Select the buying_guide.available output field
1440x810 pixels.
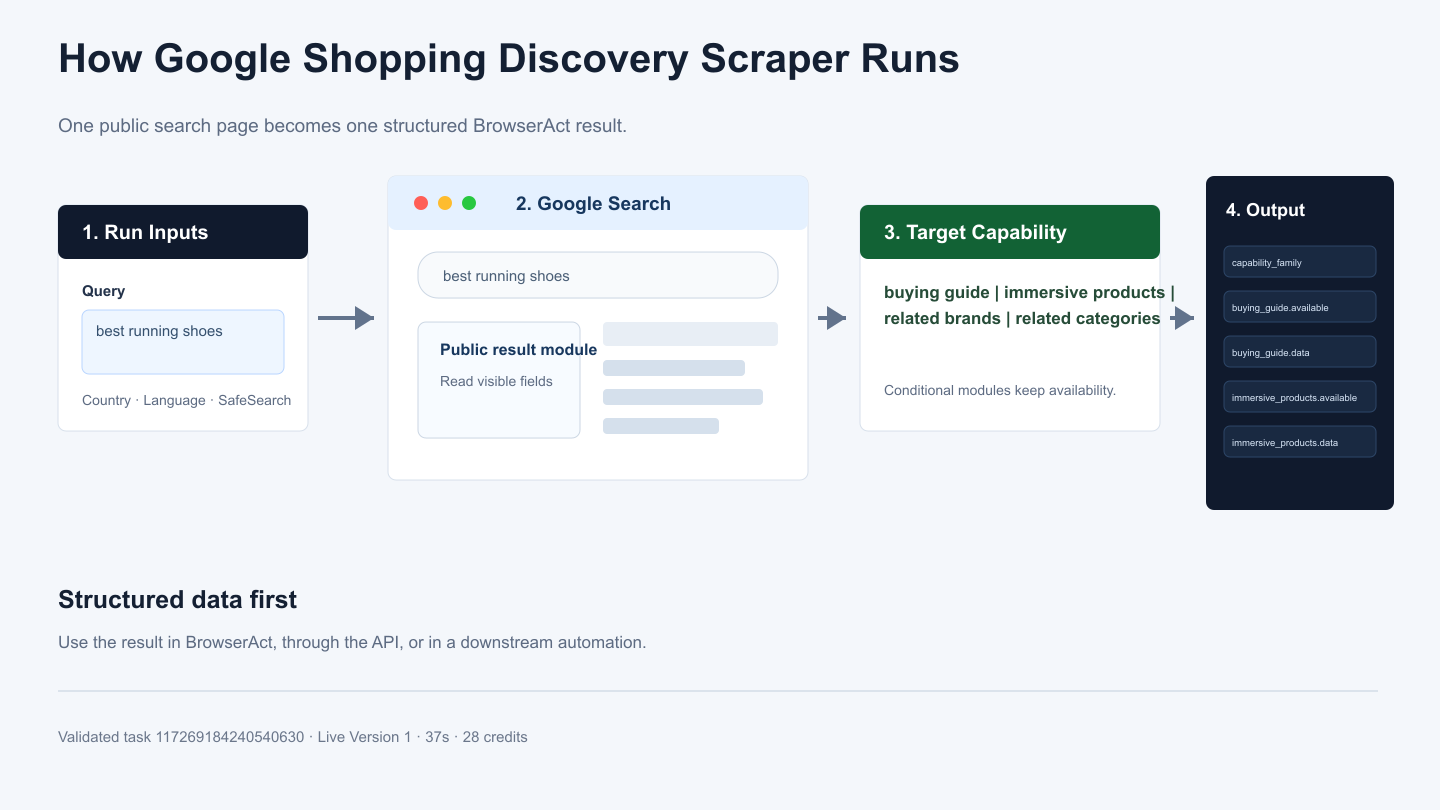1300,307
